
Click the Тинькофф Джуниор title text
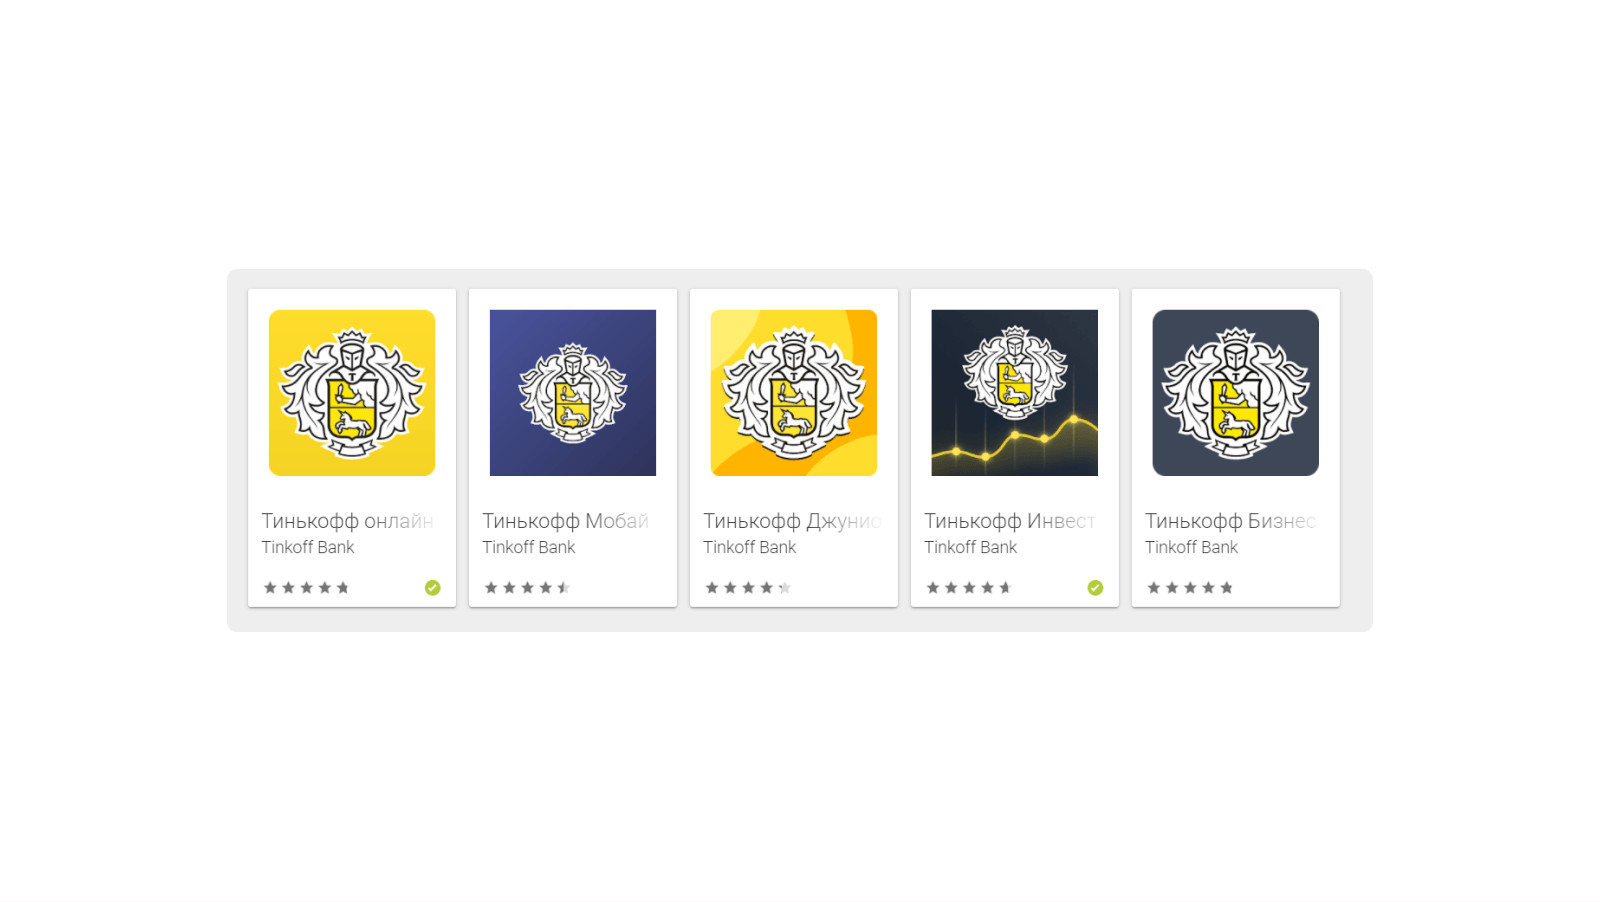point(792,521)
